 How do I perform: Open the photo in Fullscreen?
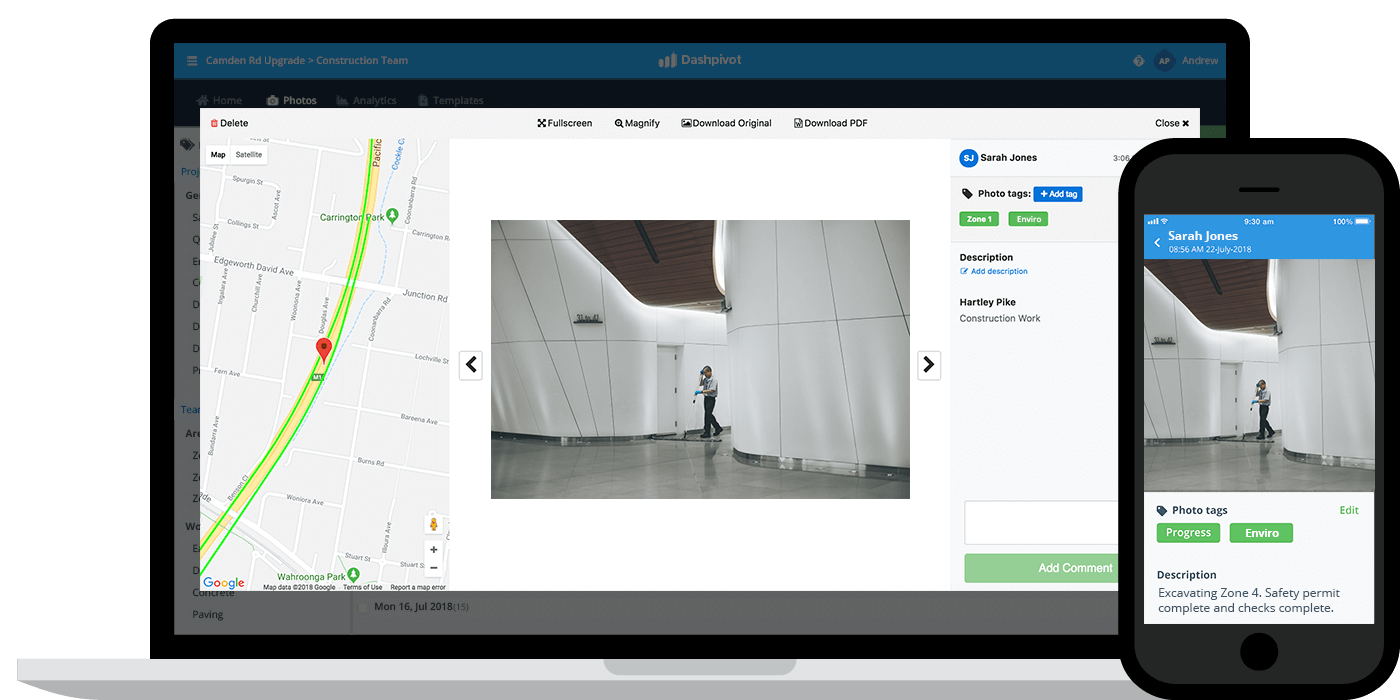(565, 123)
